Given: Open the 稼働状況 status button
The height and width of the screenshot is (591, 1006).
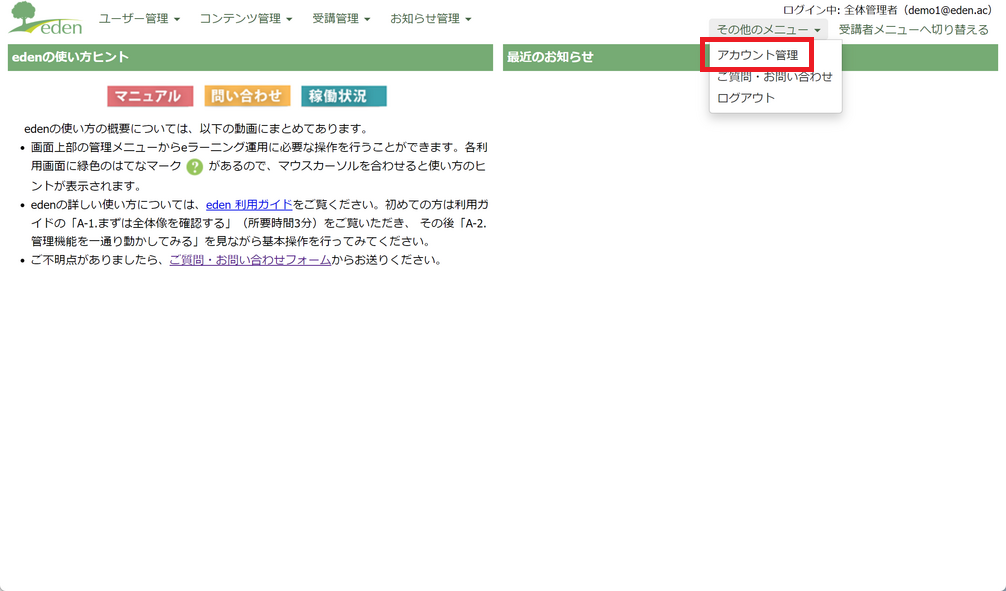Looking at the screenshot, I should coord(344,96).
